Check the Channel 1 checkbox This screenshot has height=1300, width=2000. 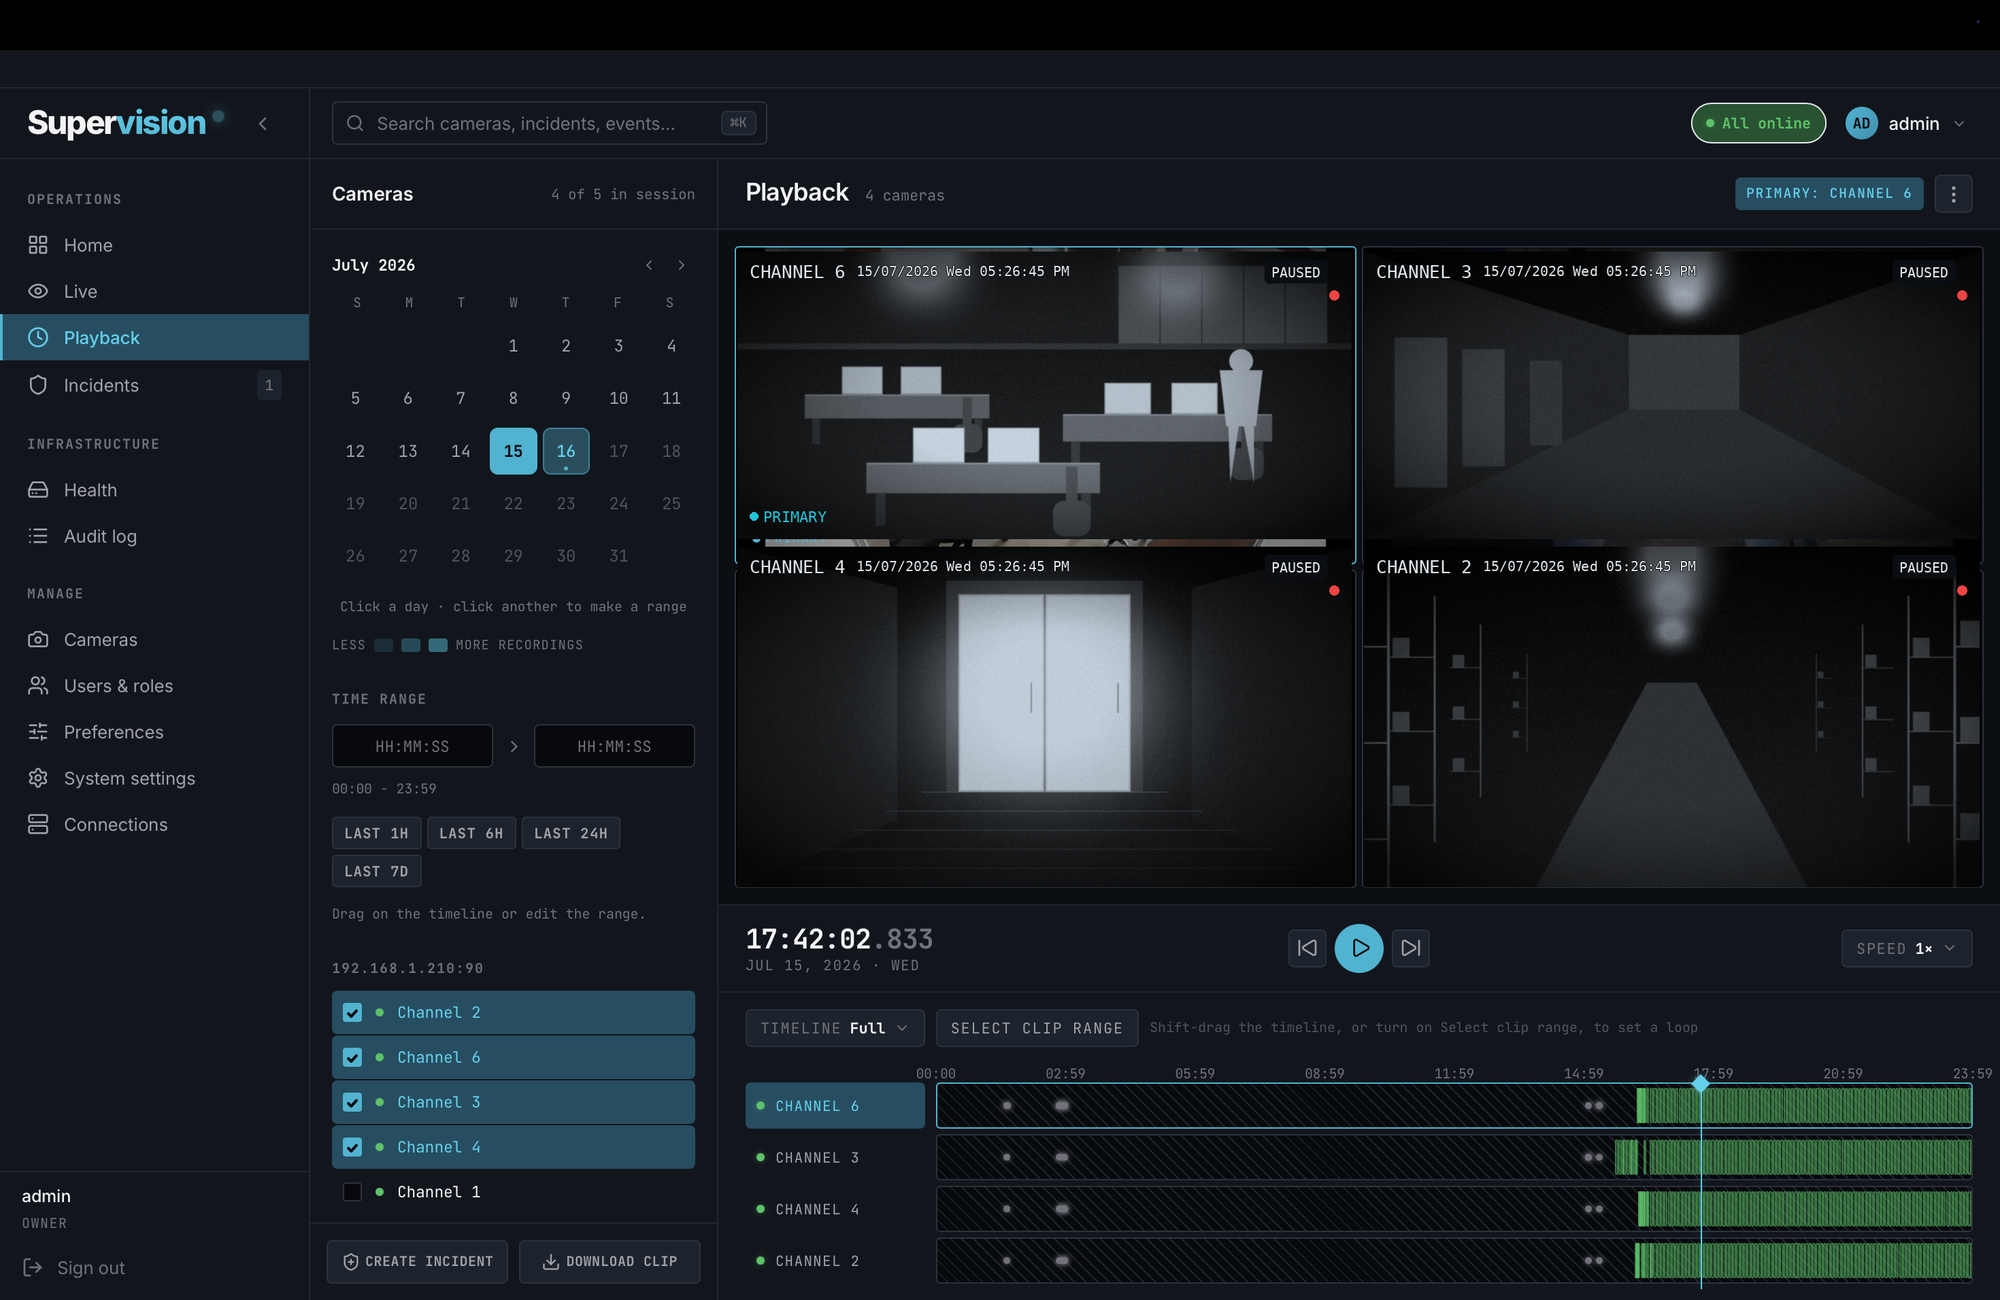pos(352,1192)
